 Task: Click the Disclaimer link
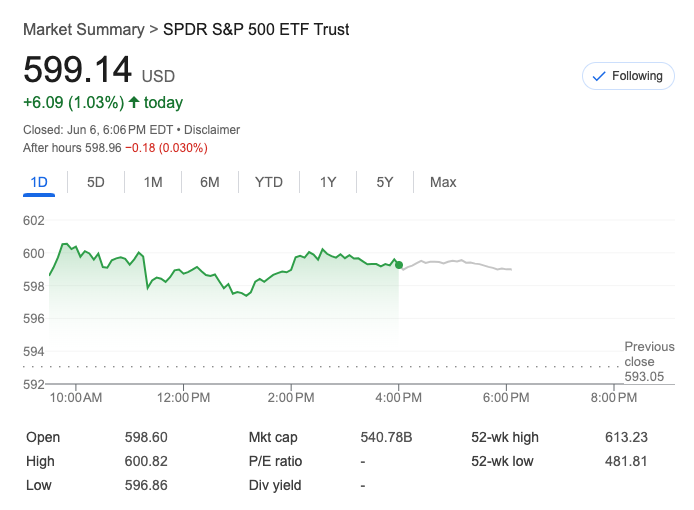[x=210, y=130]
